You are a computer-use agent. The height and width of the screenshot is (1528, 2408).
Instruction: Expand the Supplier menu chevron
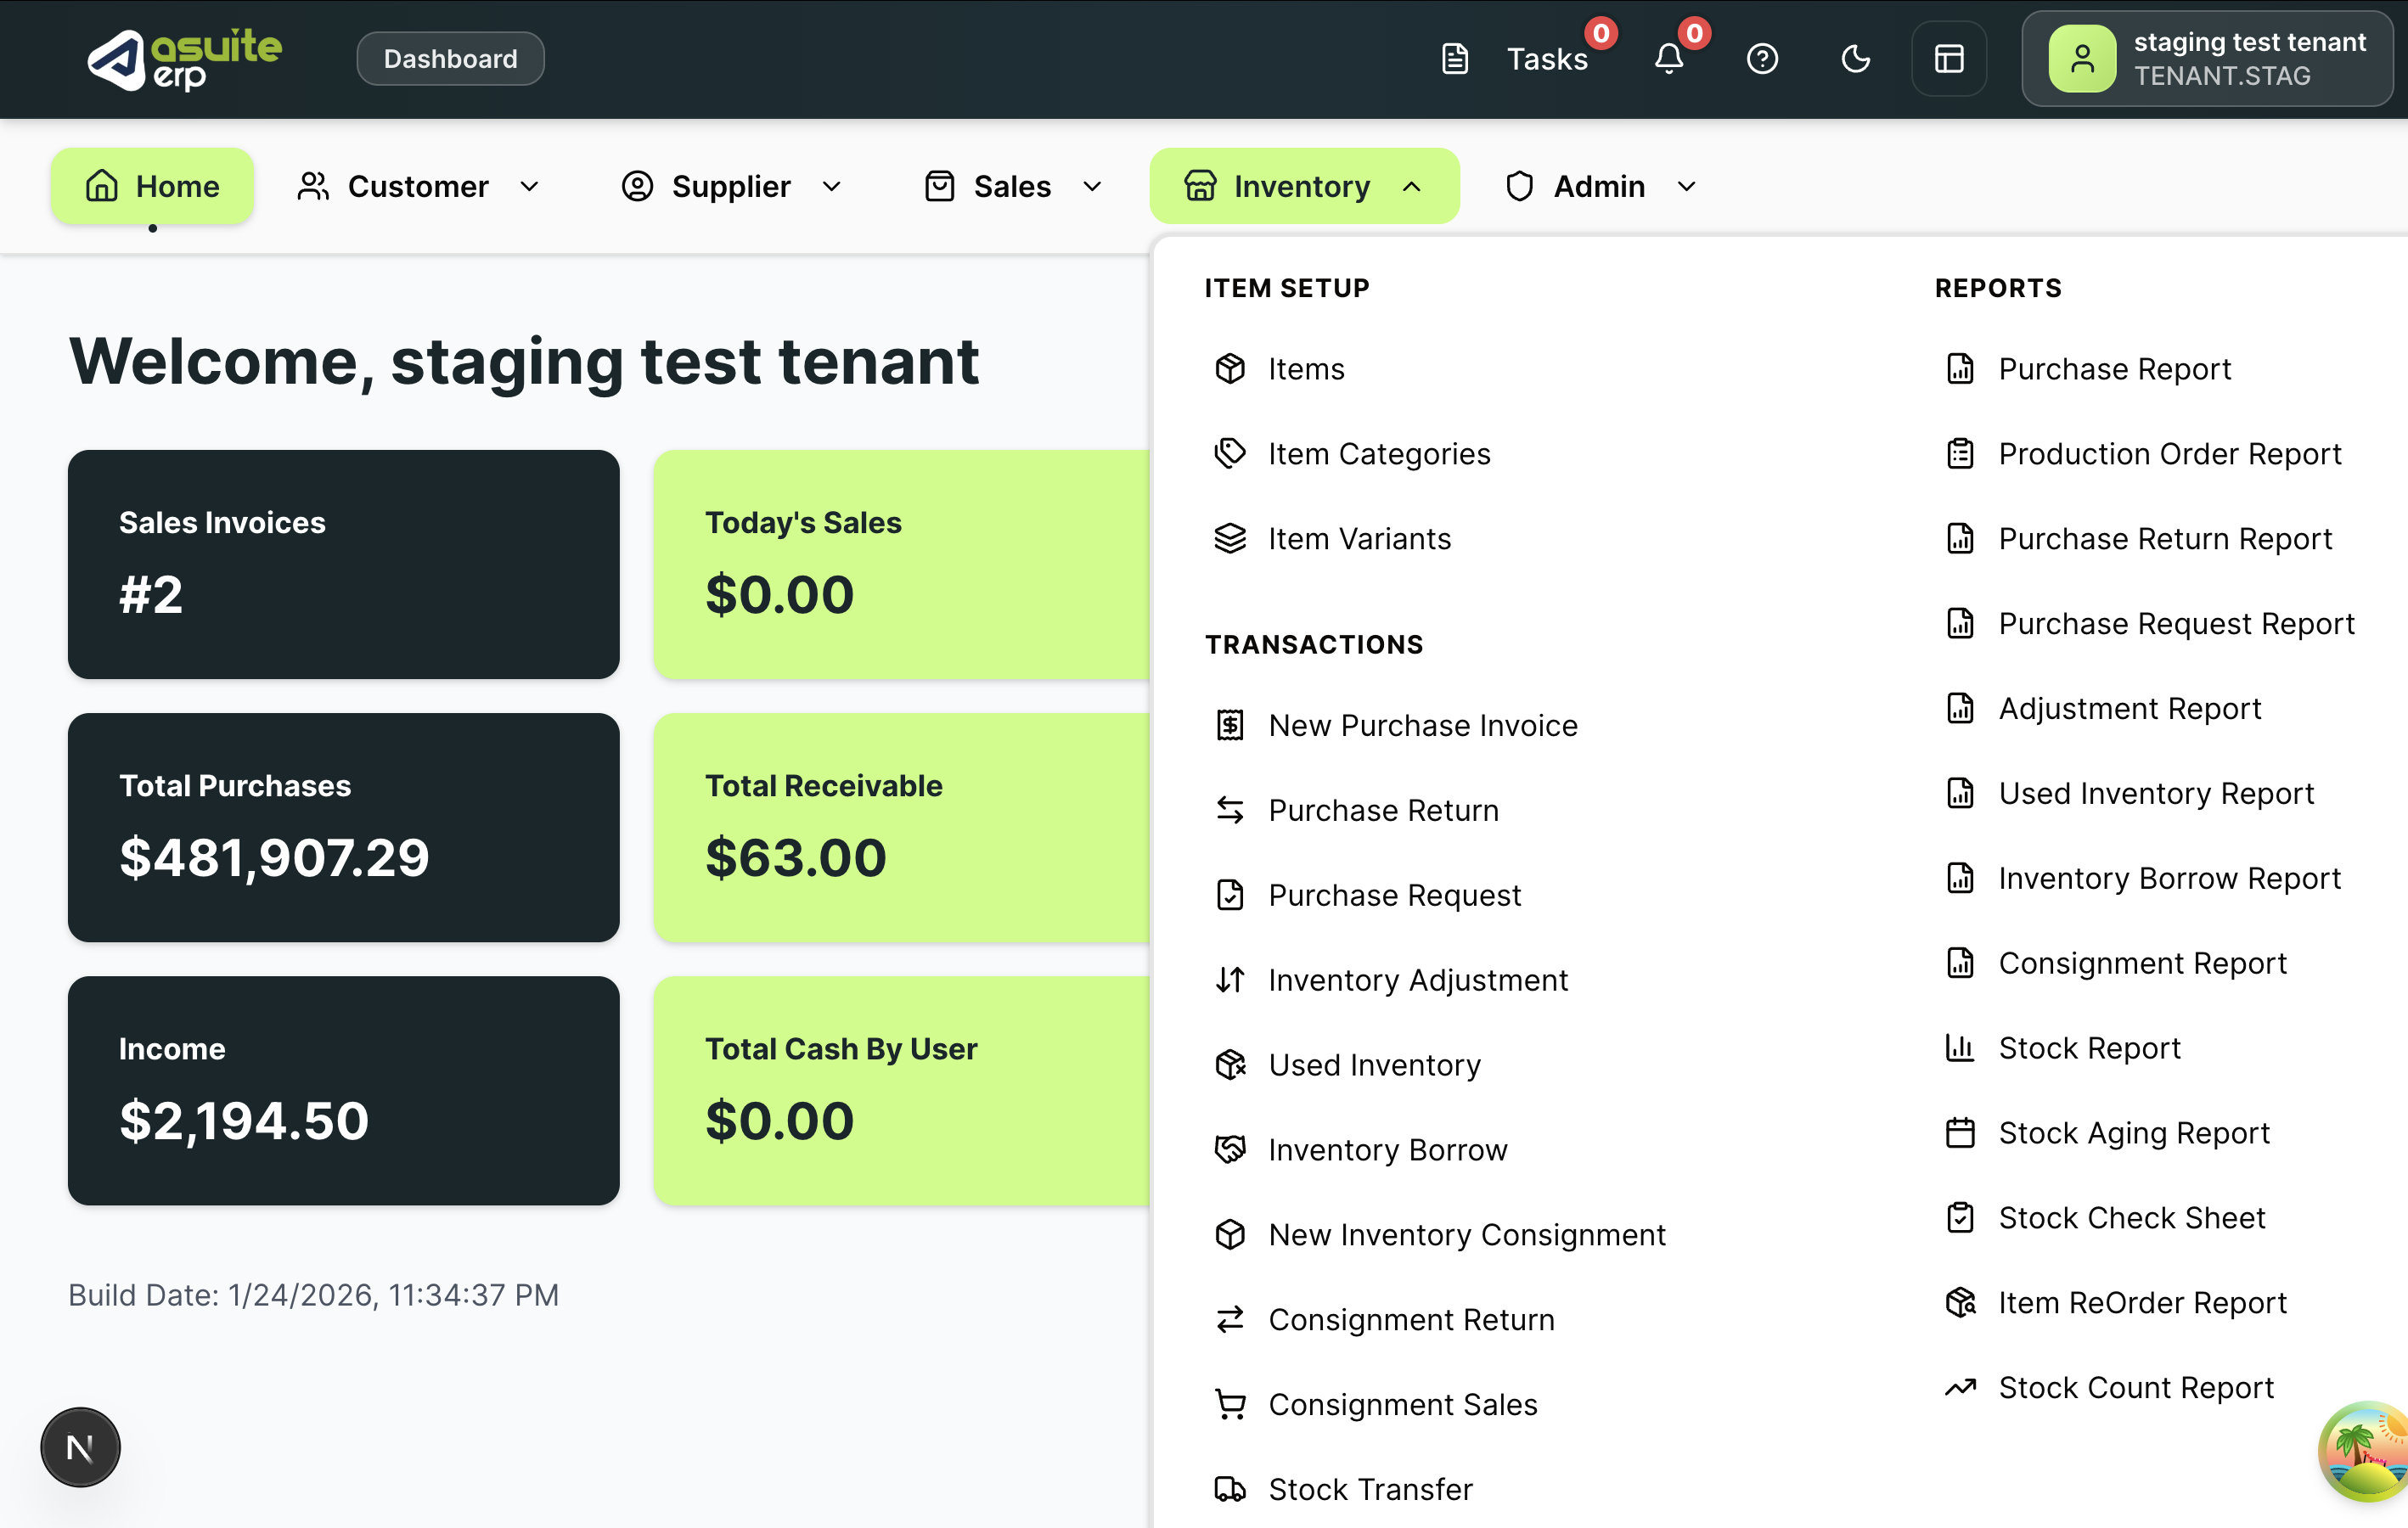[x=831, y=186]
